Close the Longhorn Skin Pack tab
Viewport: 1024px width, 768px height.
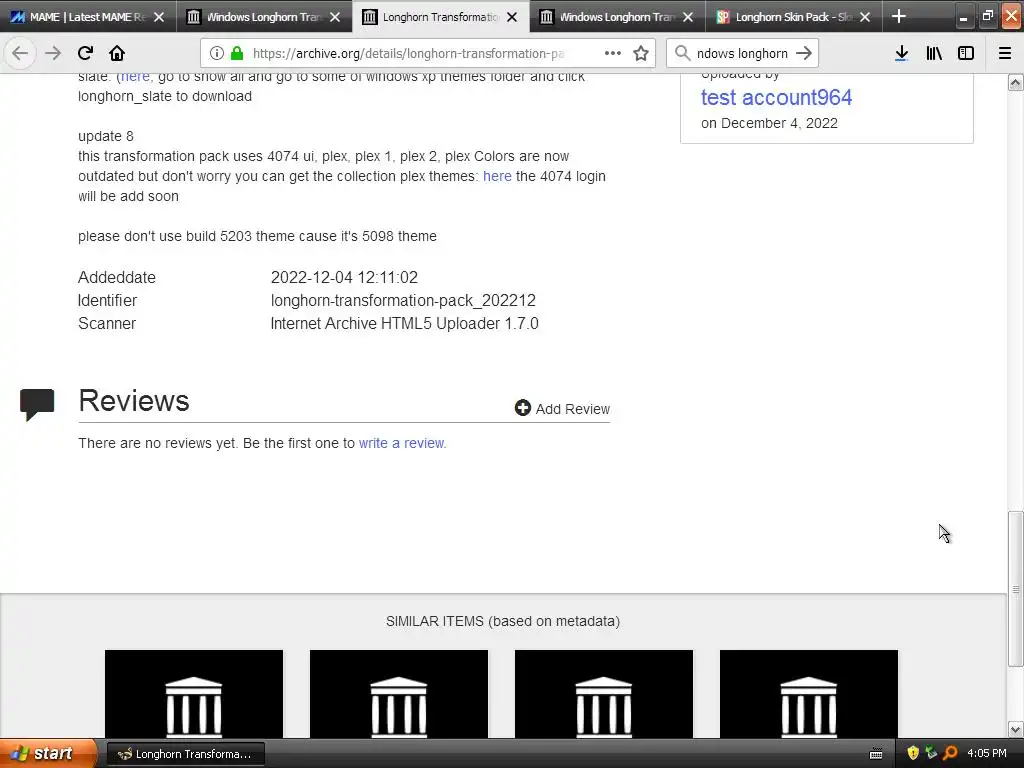point(865,17)
